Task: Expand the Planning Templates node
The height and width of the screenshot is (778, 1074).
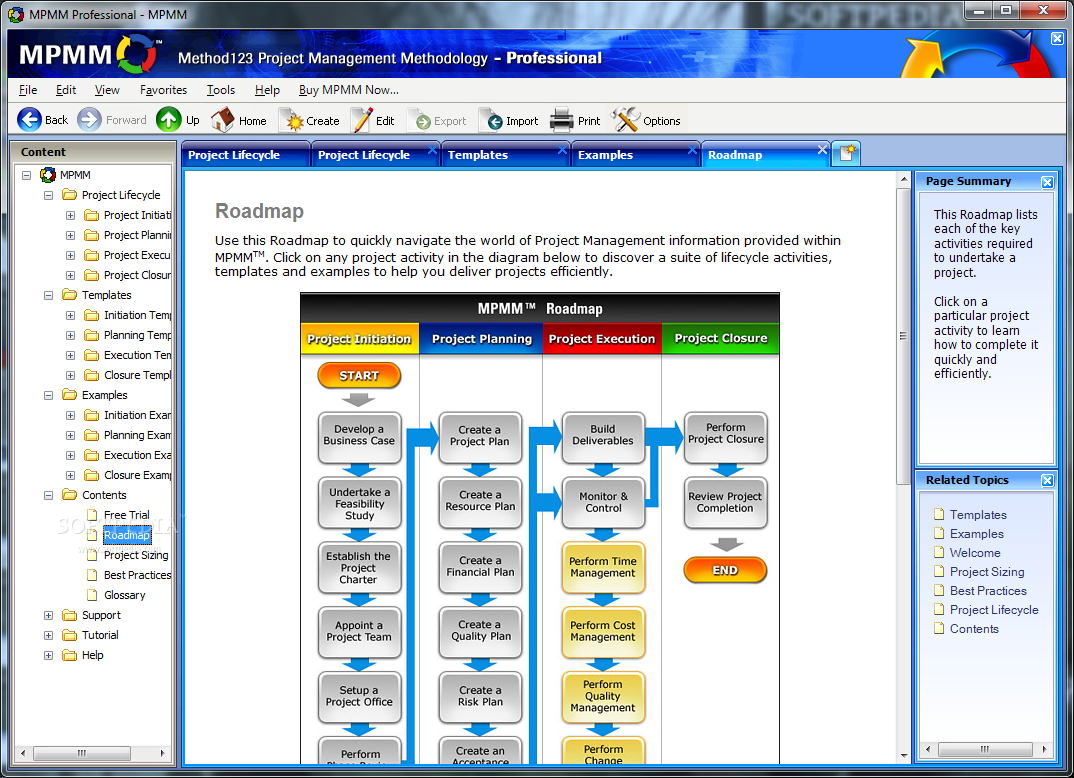Action: [70, 335]
